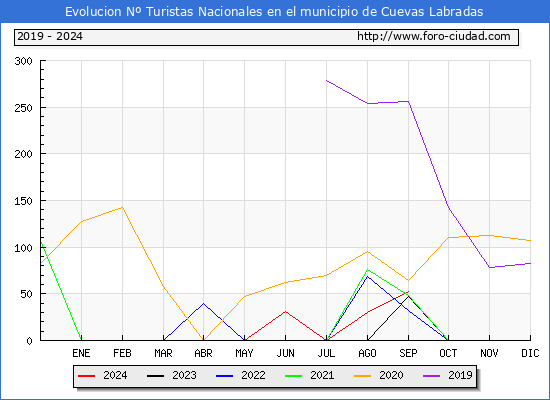Click the 2022 blue legend swatch

click(224, 376)
